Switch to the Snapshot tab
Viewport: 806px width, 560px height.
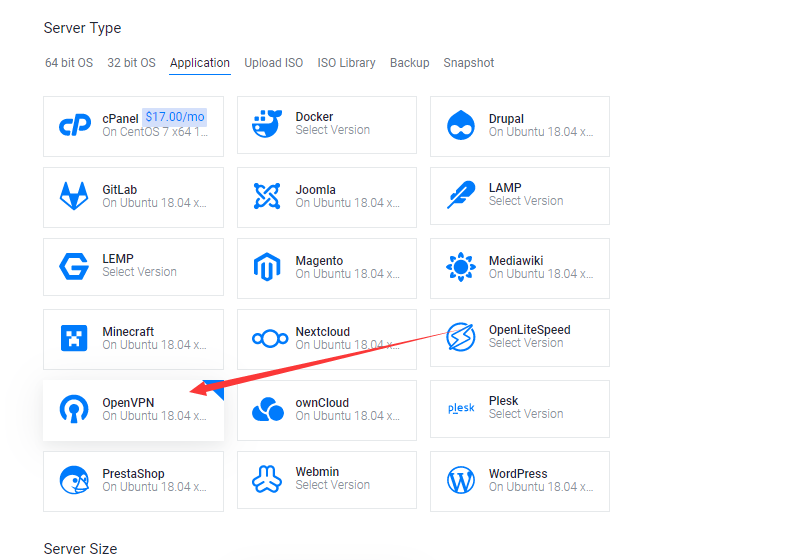pyautogui.click(x=469, y=63)
